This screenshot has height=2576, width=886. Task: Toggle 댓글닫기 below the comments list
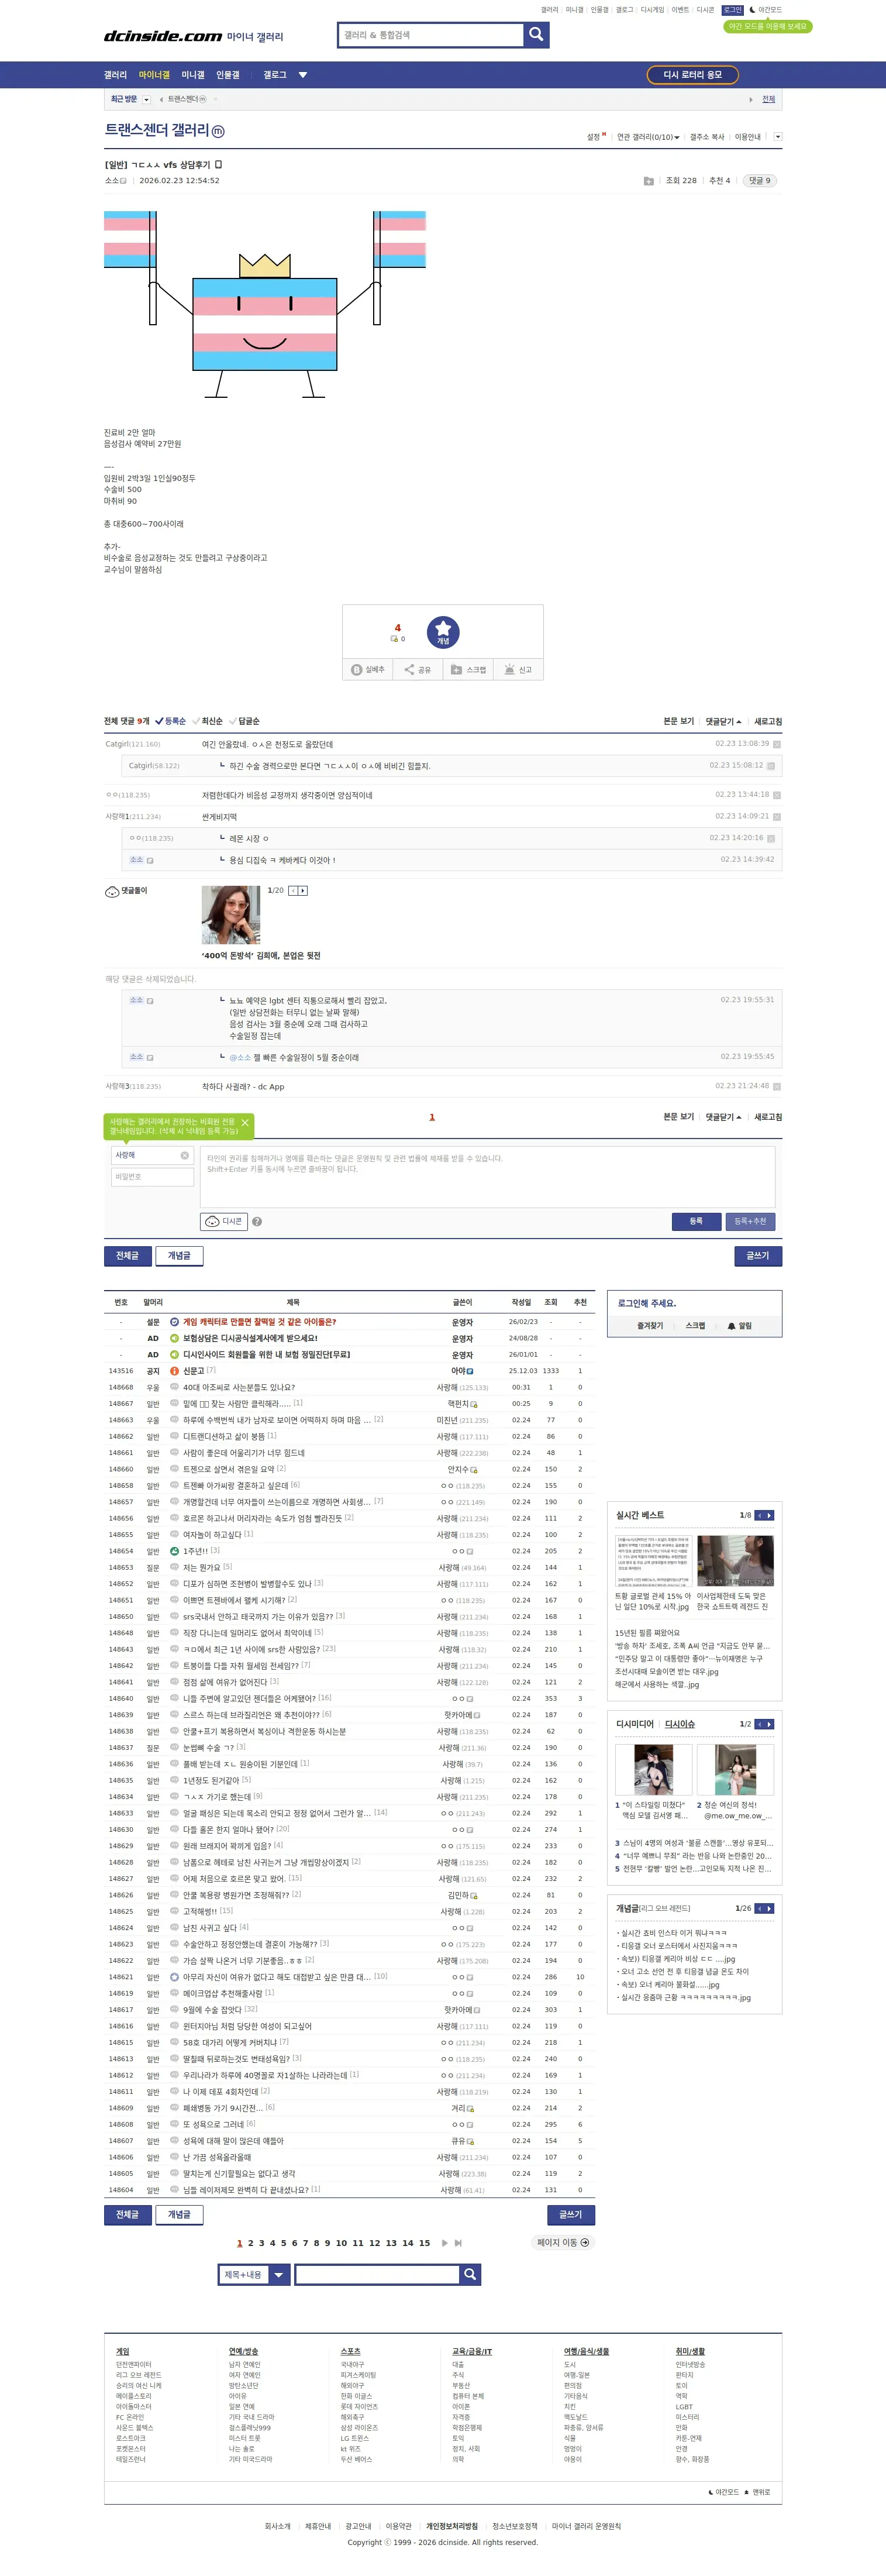click(x=723, y=1117)
